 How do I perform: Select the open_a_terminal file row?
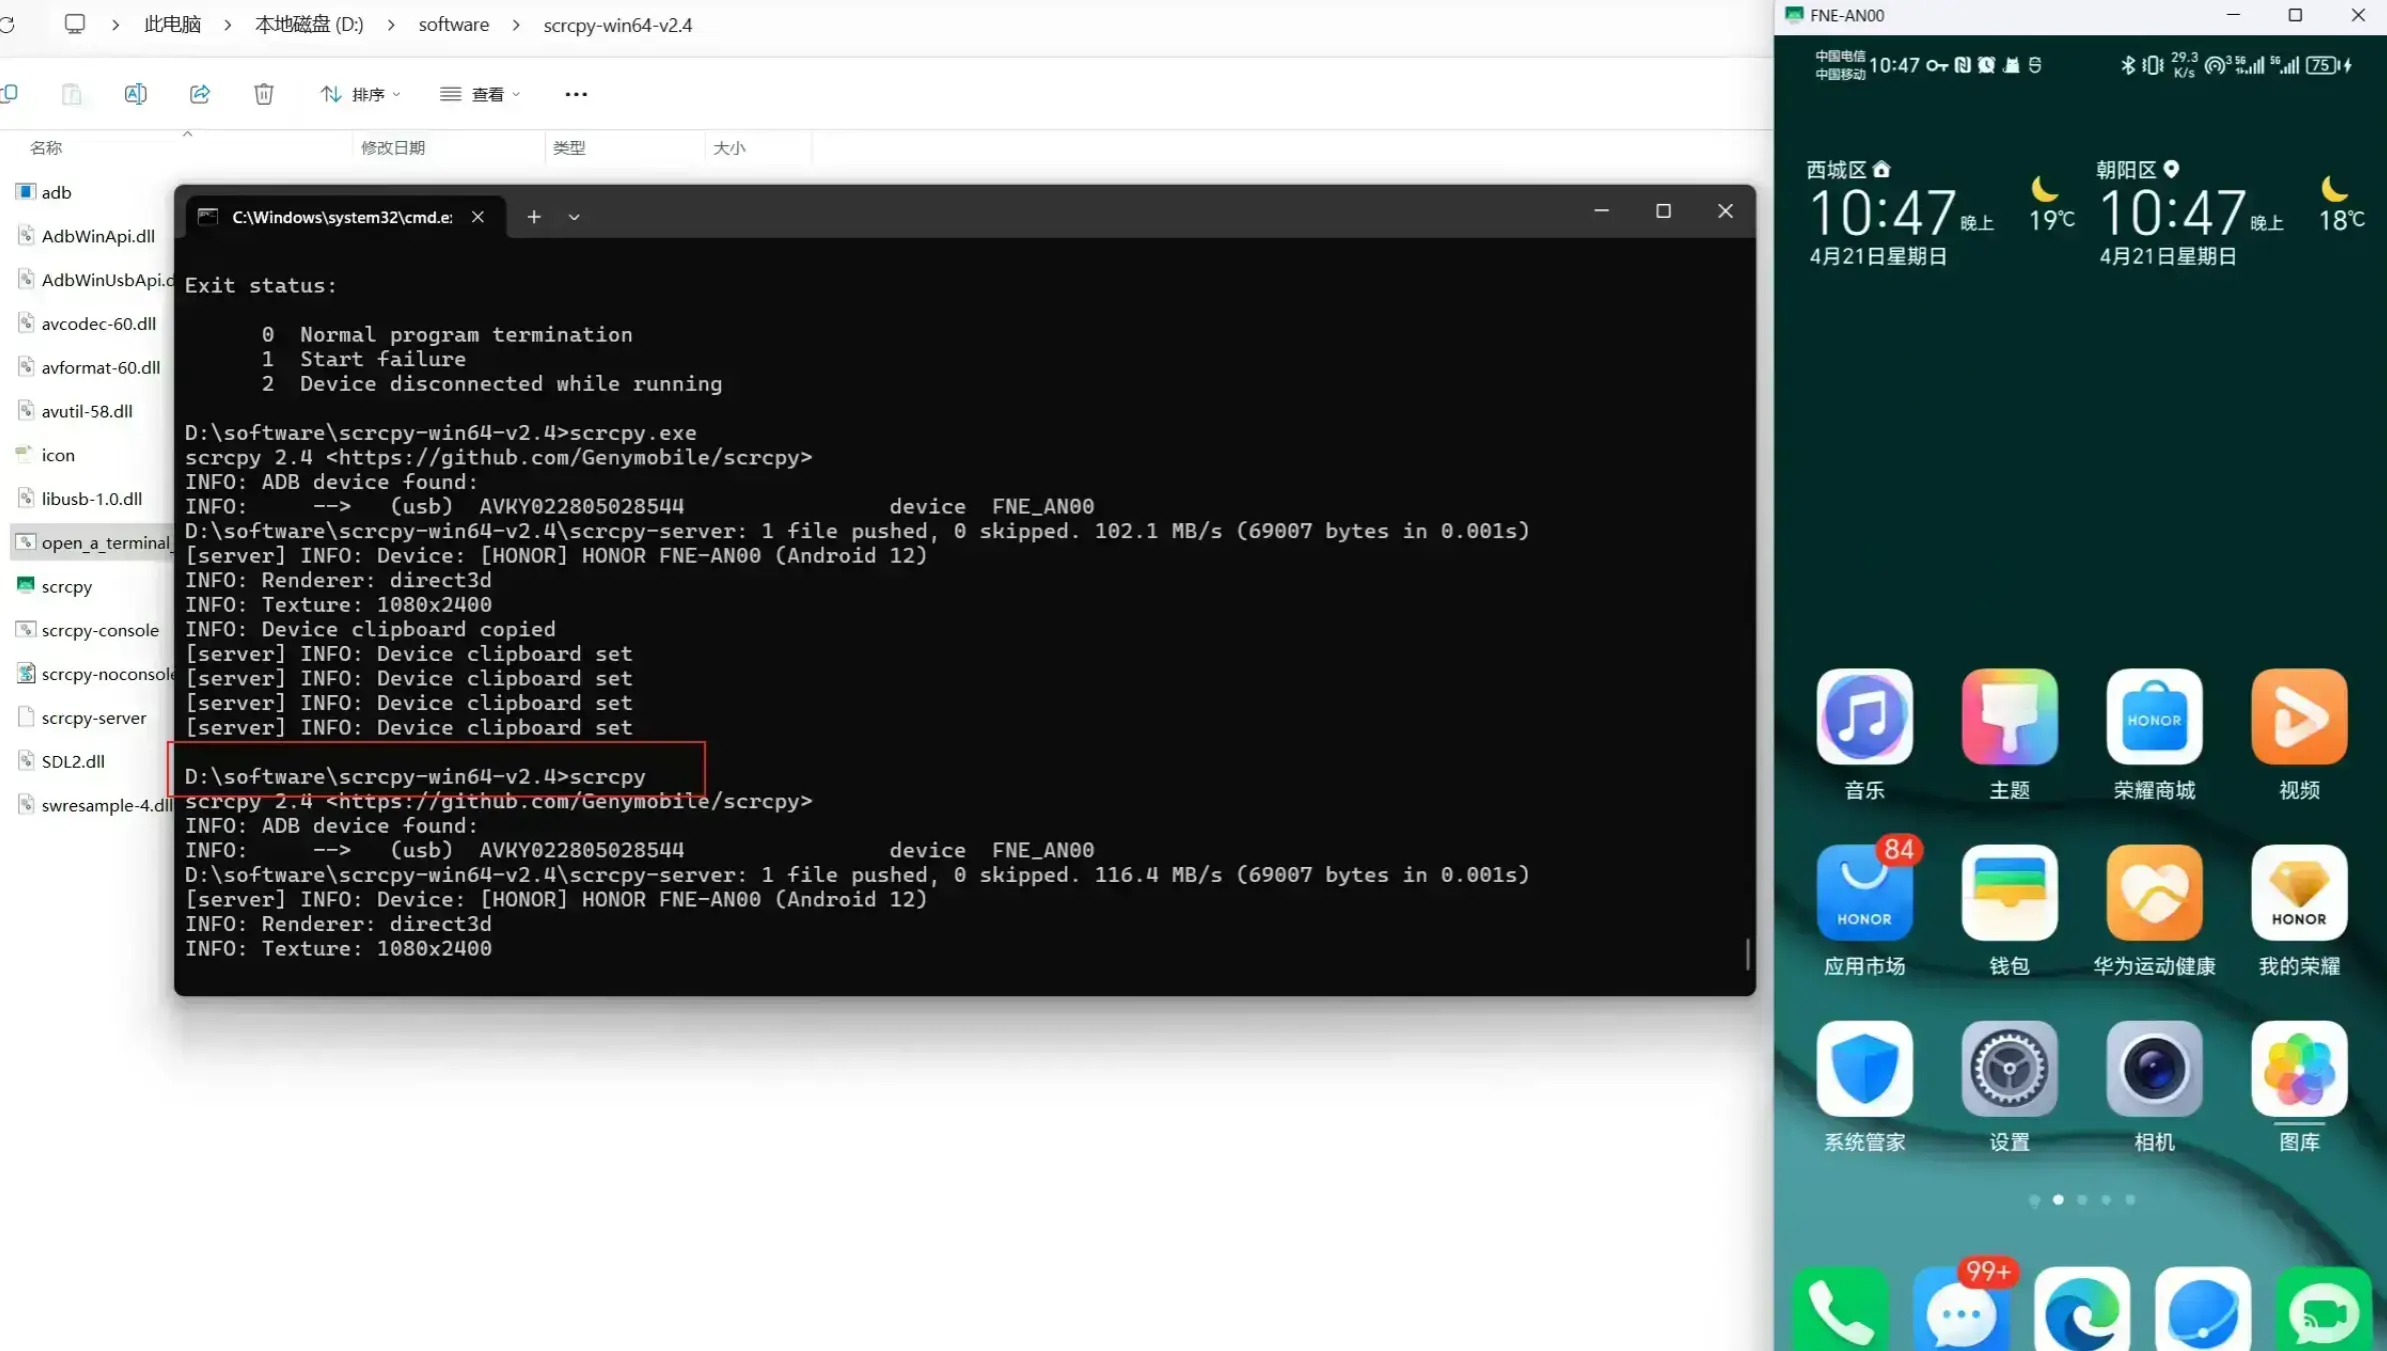point(92,543)
